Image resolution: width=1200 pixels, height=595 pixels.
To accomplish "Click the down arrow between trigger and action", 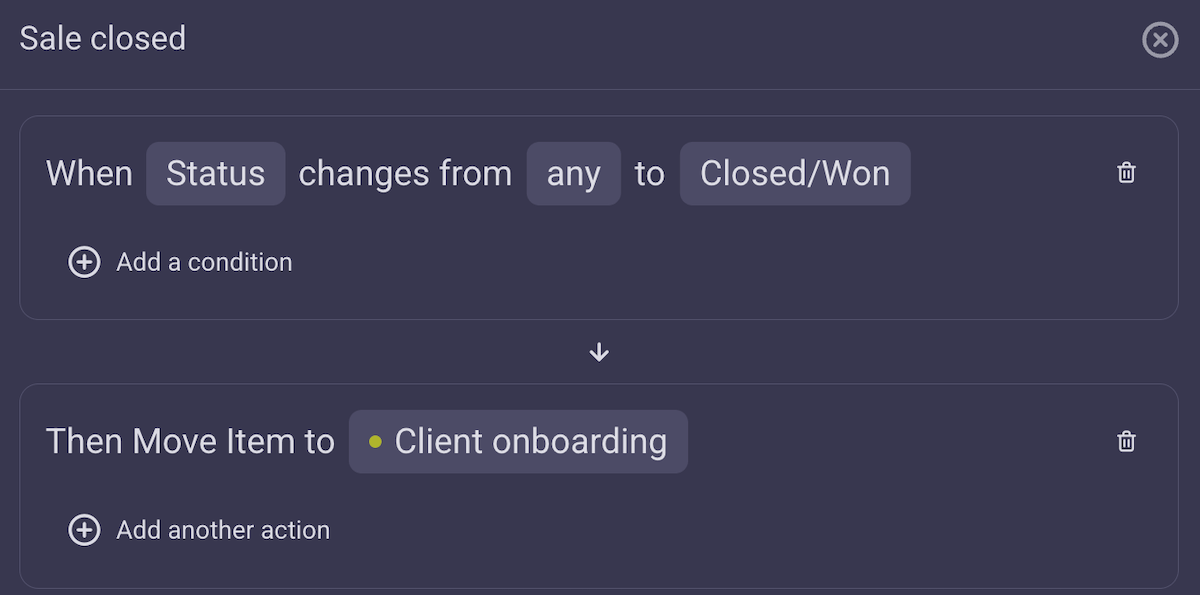I will tap(599, 351).
